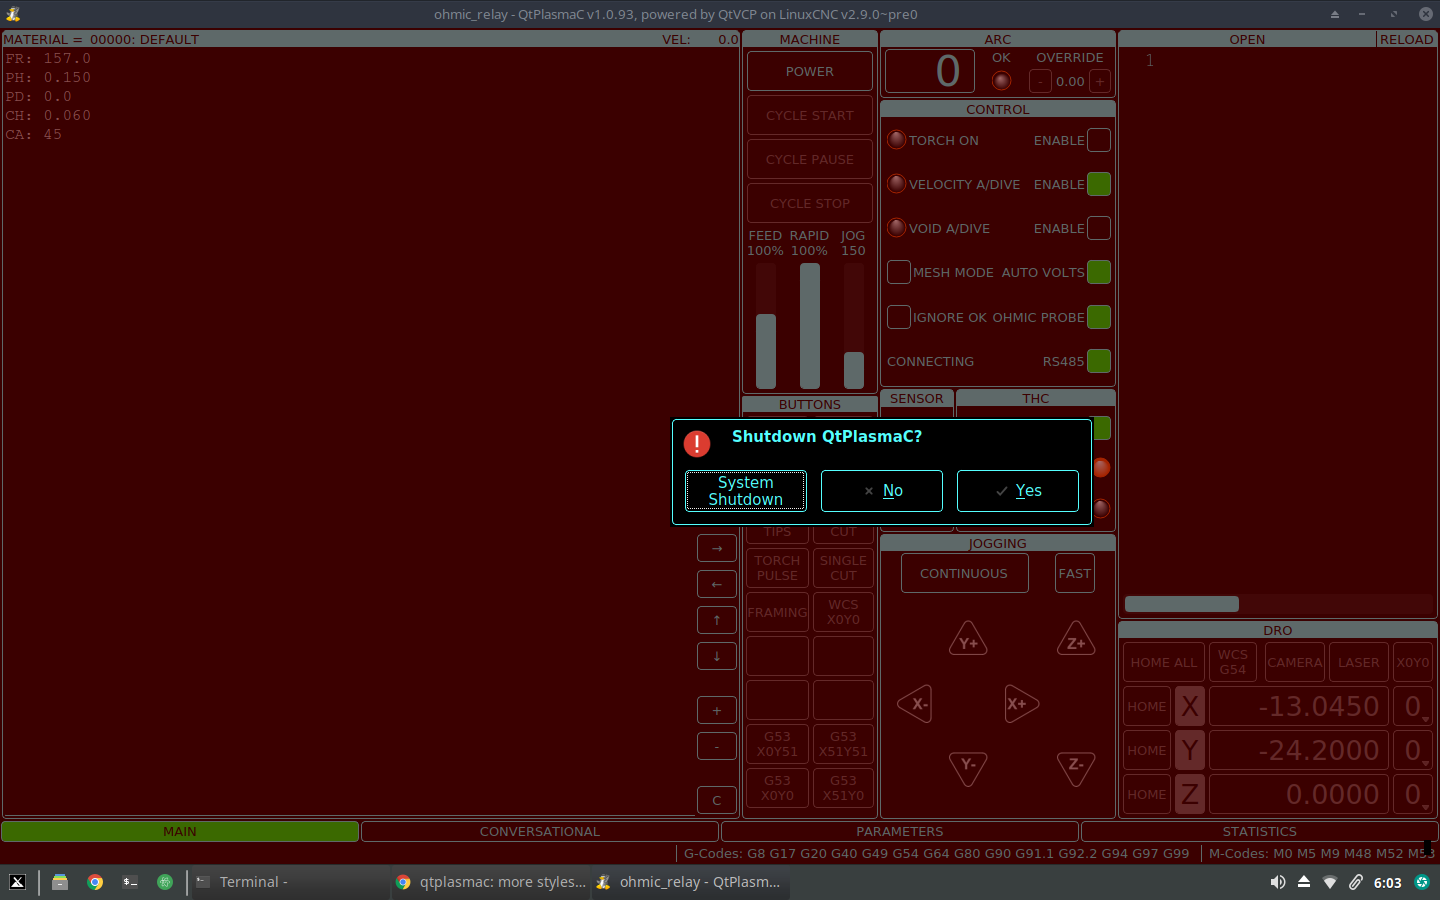
Task: Click HOME ALL button
Action: point(1163,662)
